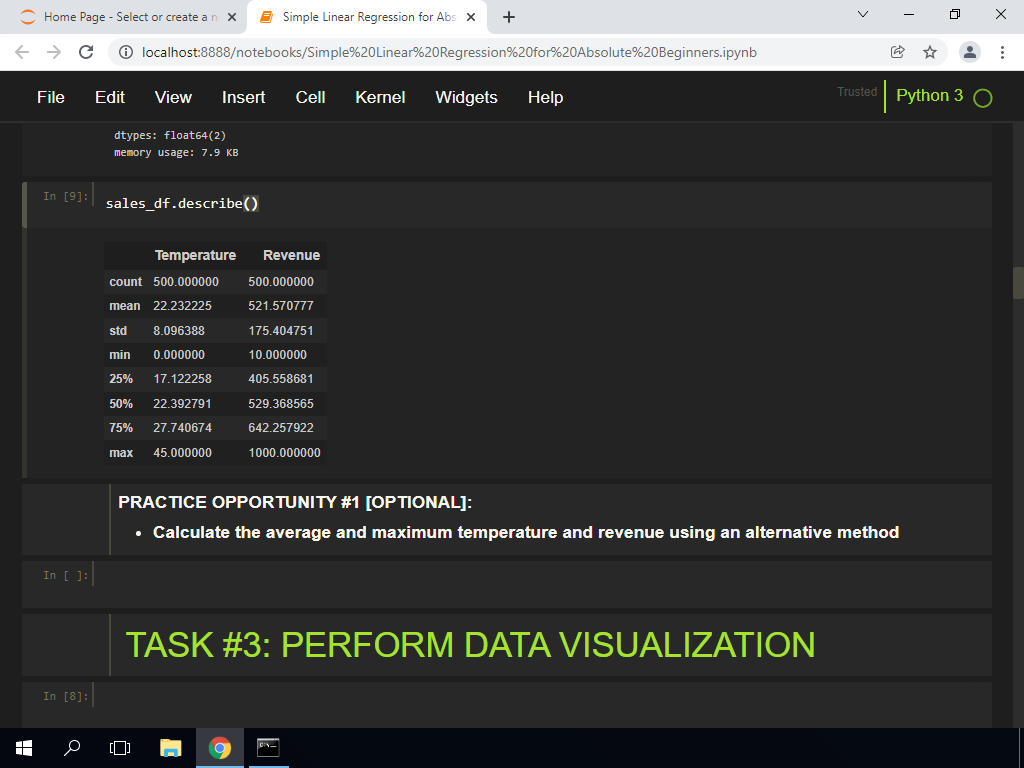Click the min temperature value 0.000000

point(179,355)
